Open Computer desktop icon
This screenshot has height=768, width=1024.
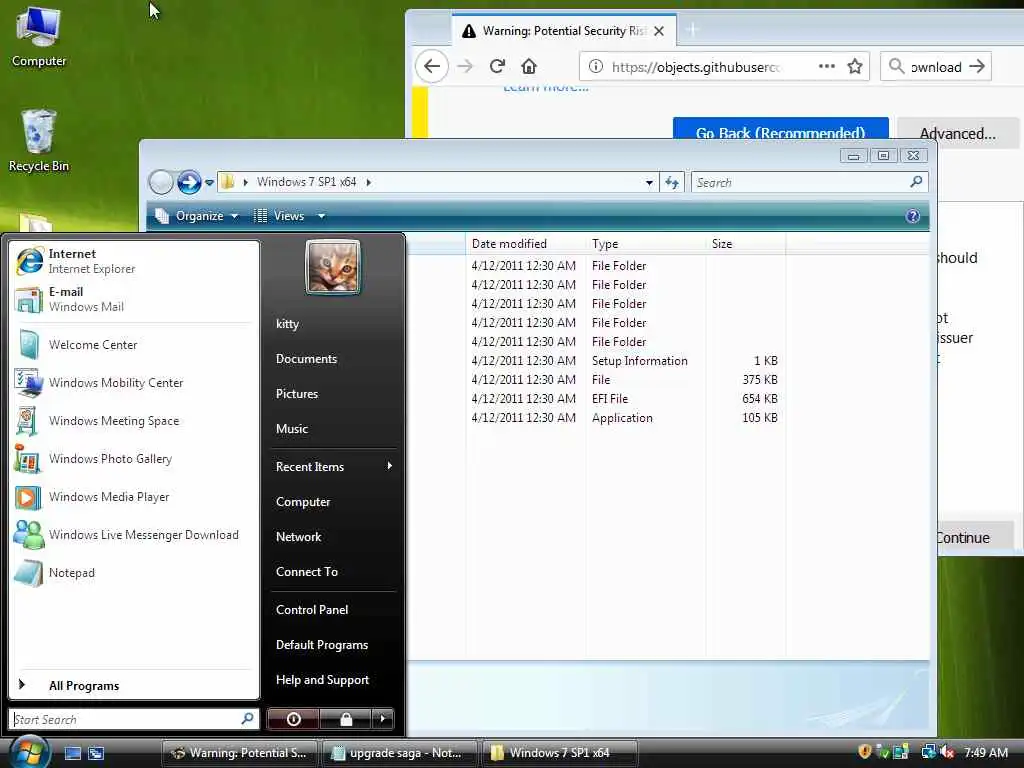click(x=39, y=36)
